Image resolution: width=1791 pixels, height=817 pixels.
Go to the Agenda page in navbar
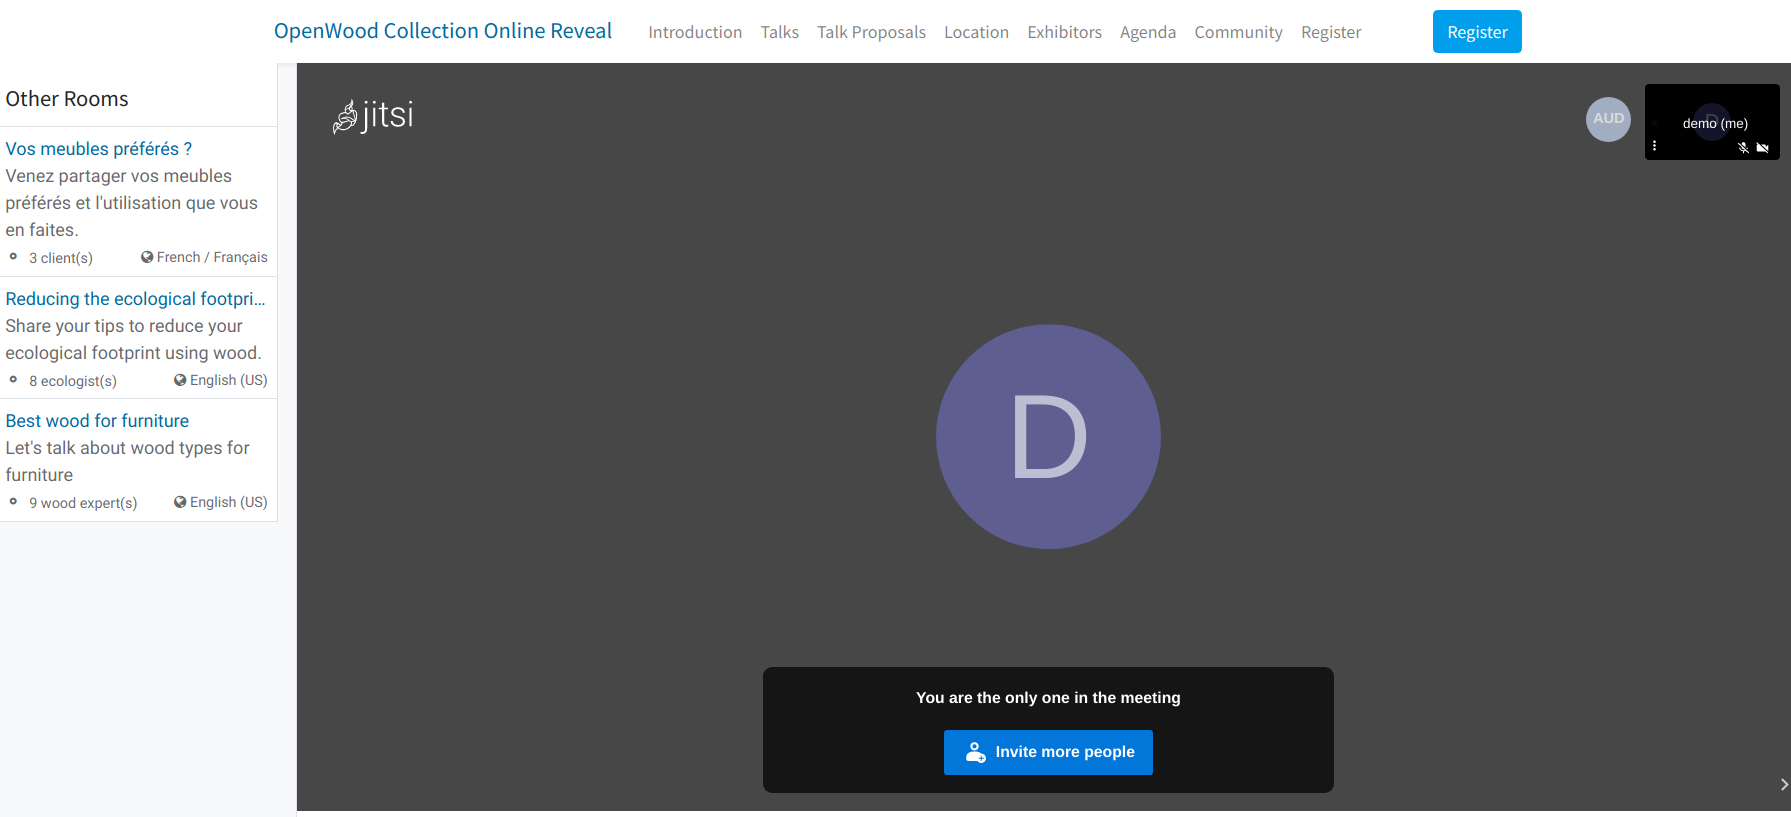[x=1147, y=32]
